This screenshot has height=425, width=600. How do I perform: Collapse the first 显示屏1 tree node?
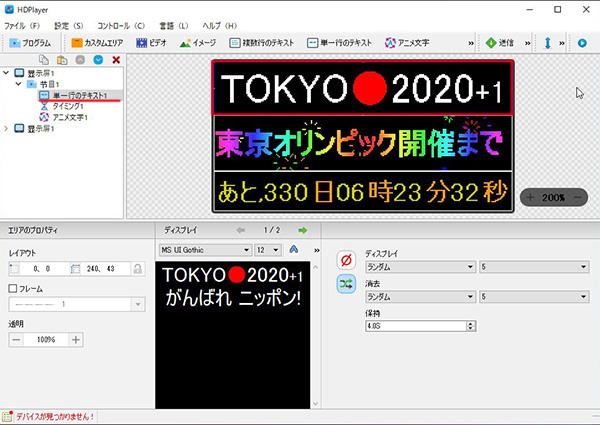tap(6, 72)
